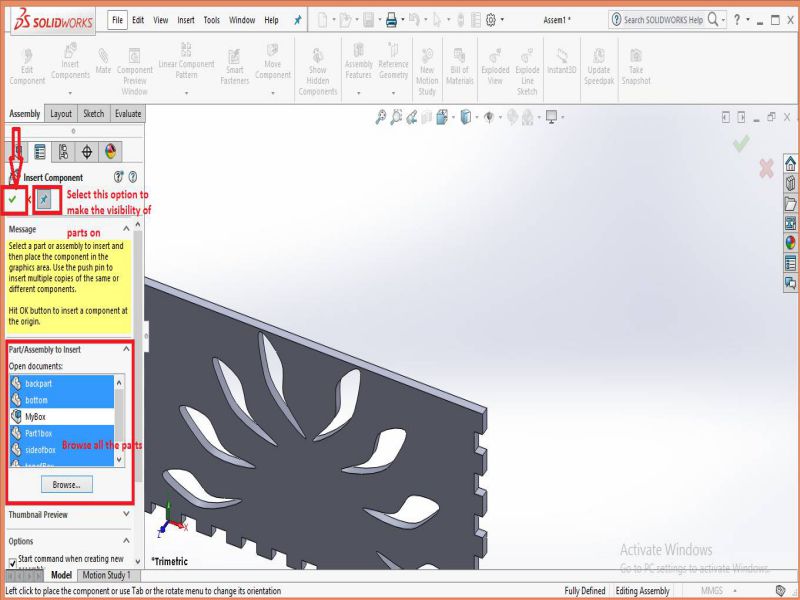Select the DimXpertManager crosshair tab icon
The height and width of the screenshot is (600, 800).
87,152
